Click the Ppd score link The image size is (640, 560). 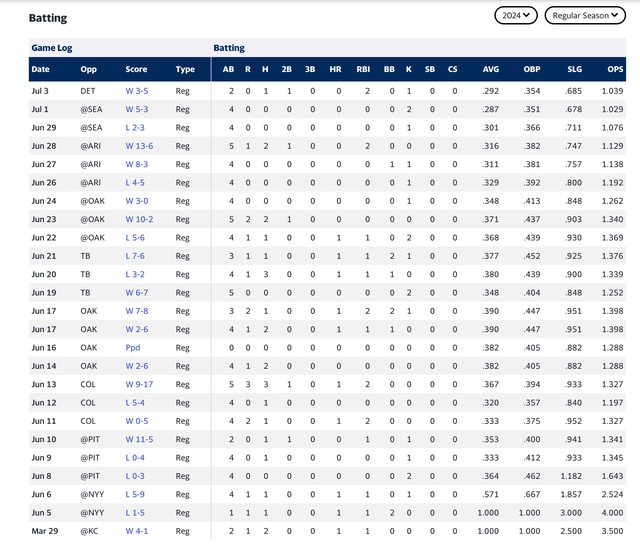133,347
